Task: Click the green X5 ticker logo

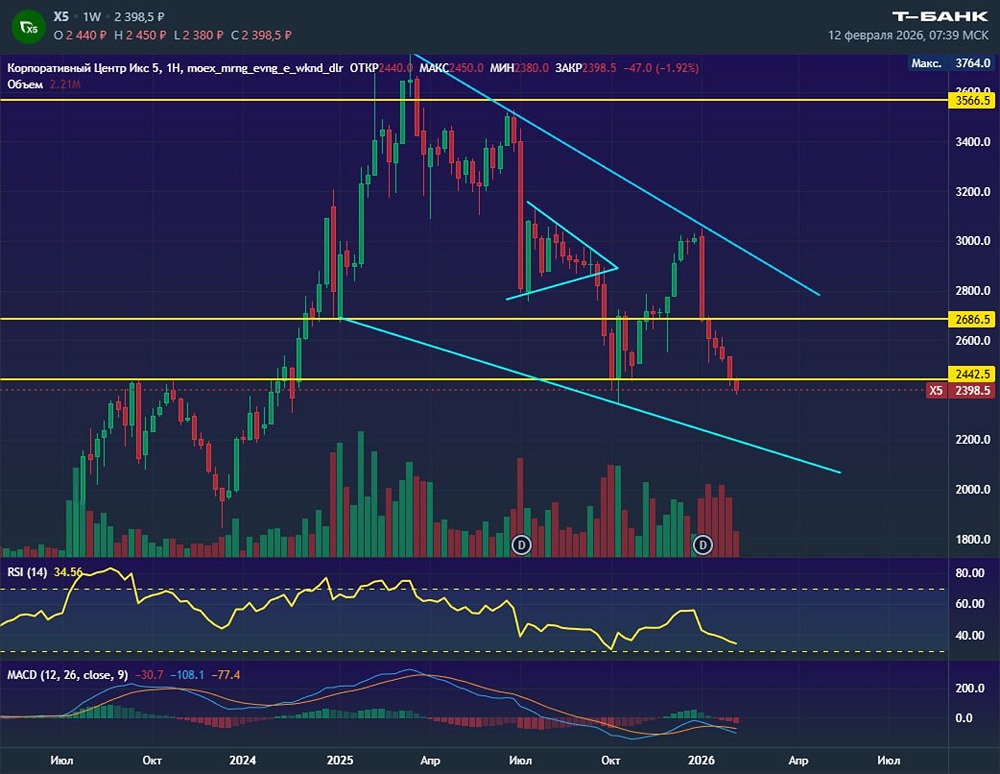Action: pos(29,27)
